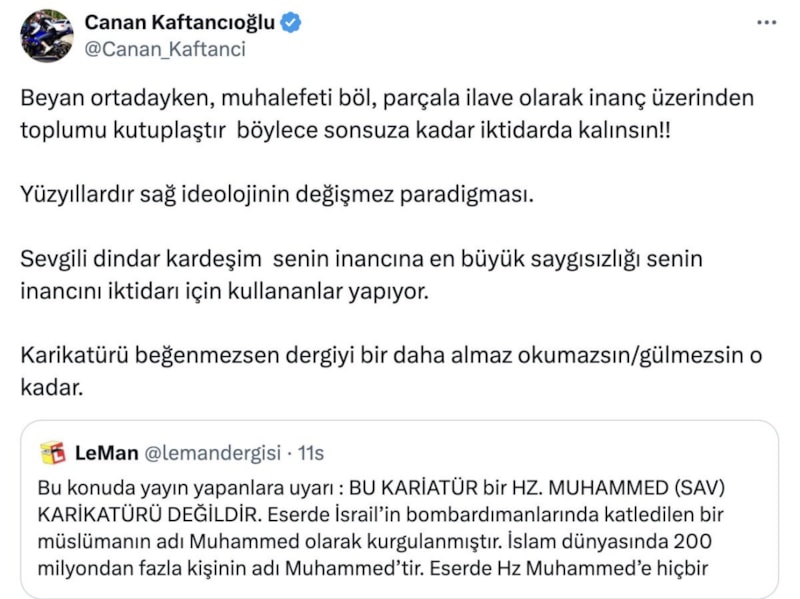Open the @Canan_Kaftanci handle link
This screenshot has height=599, width=800.
pyautogui.click(x=165, y=48)
